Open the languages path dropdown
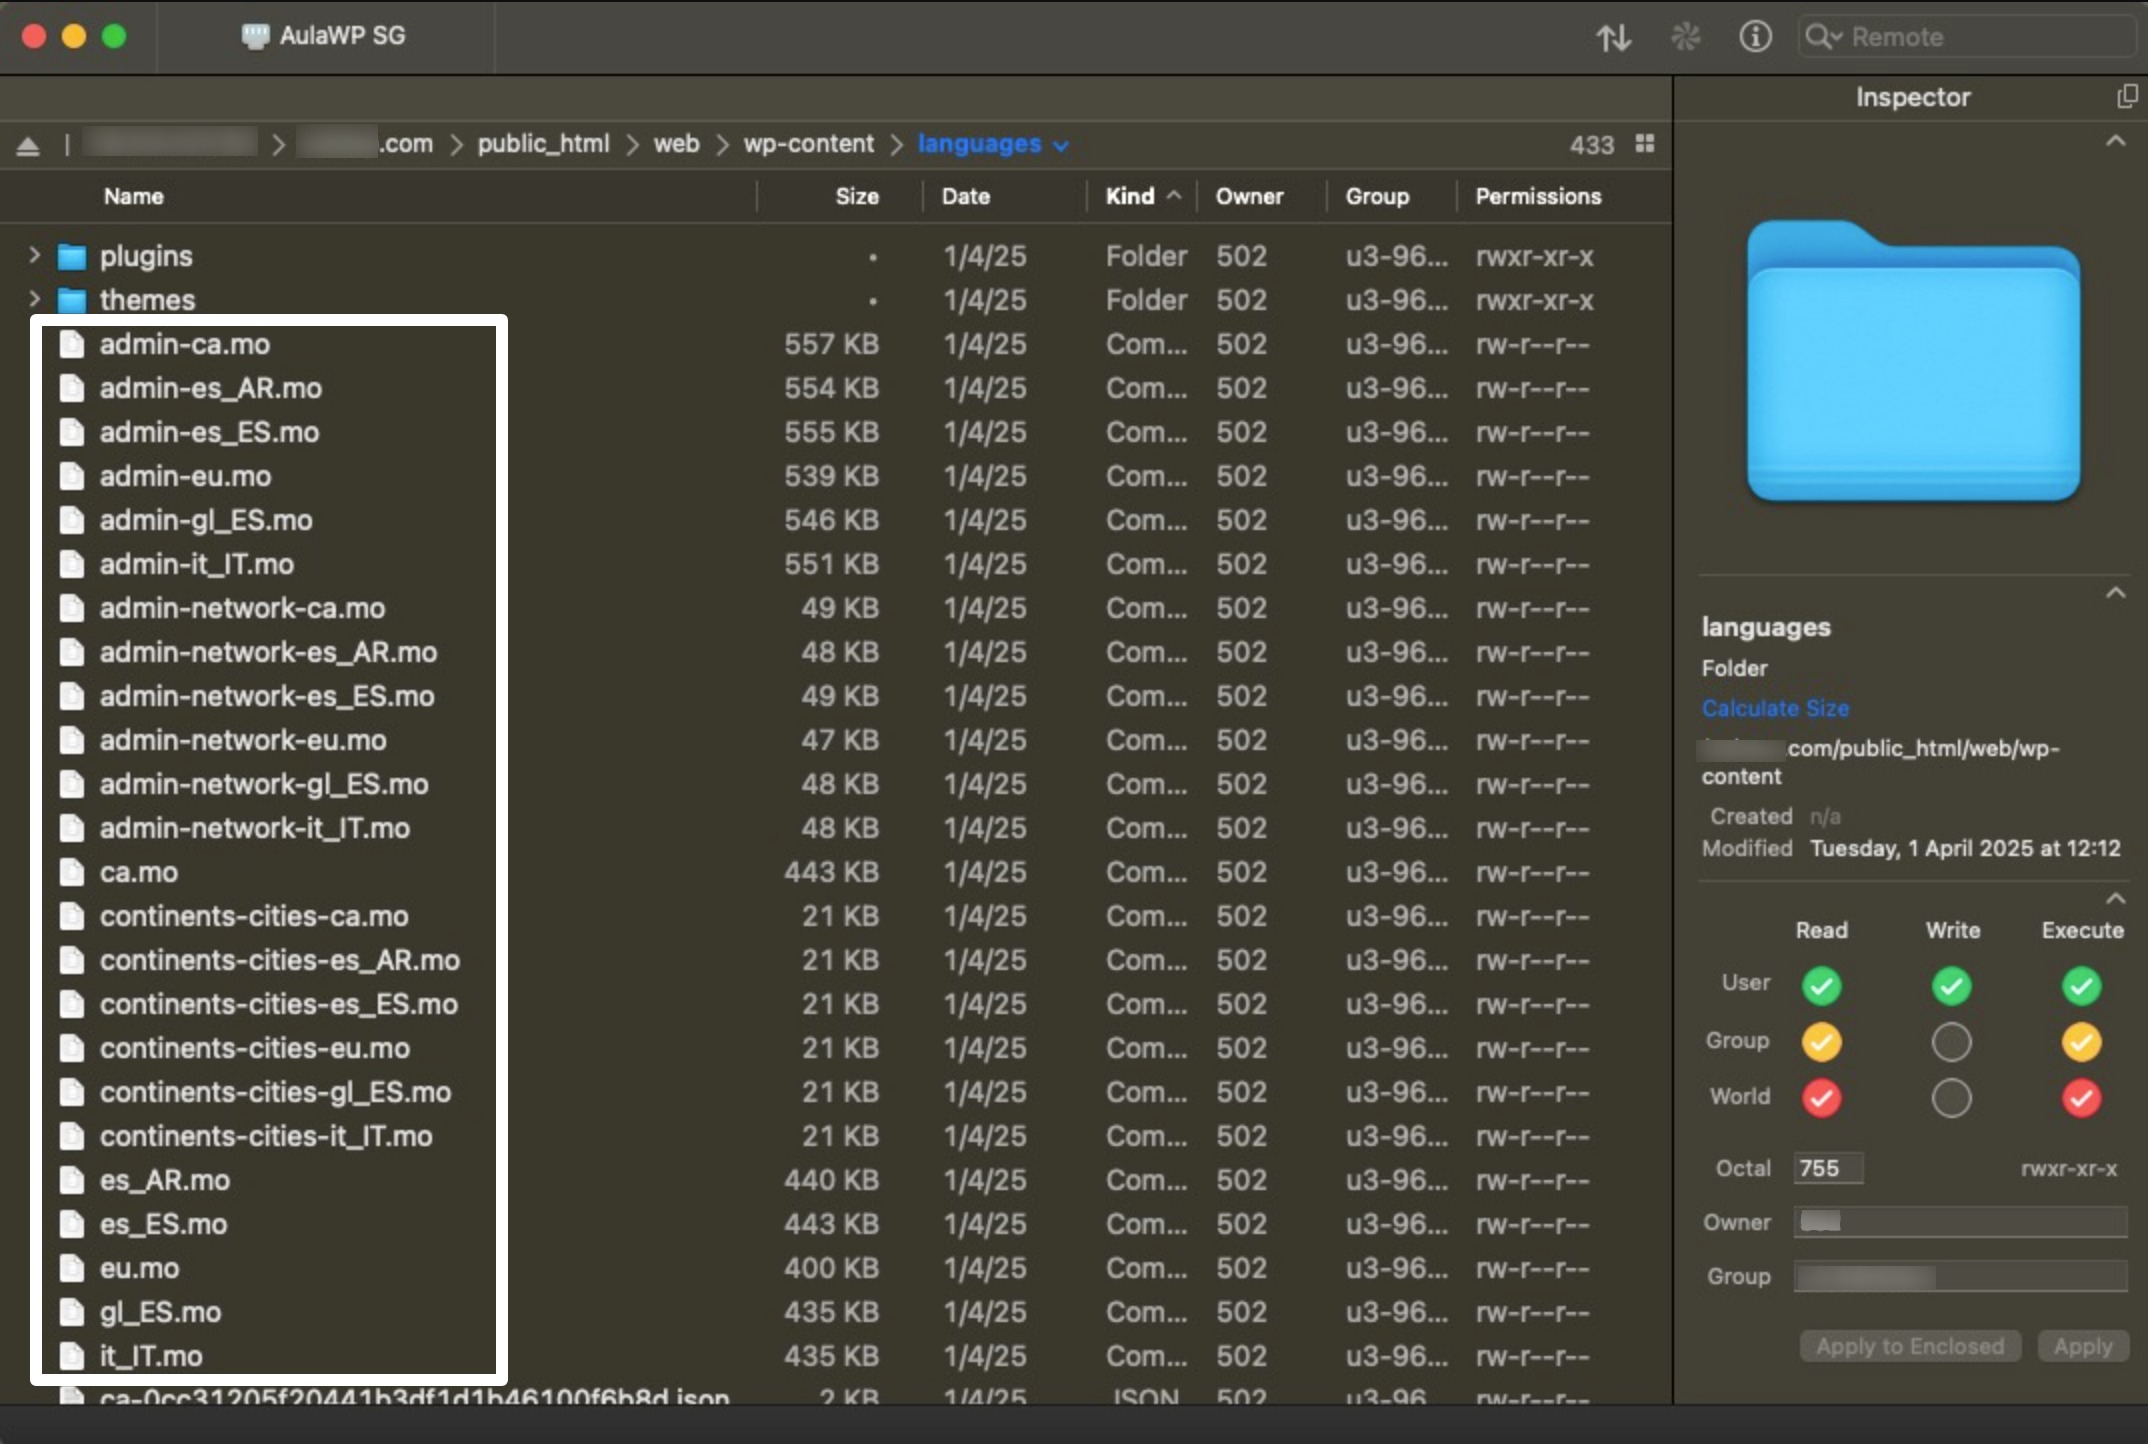The width and height of the screenshot is (2148, 1444). [1061, 146]
